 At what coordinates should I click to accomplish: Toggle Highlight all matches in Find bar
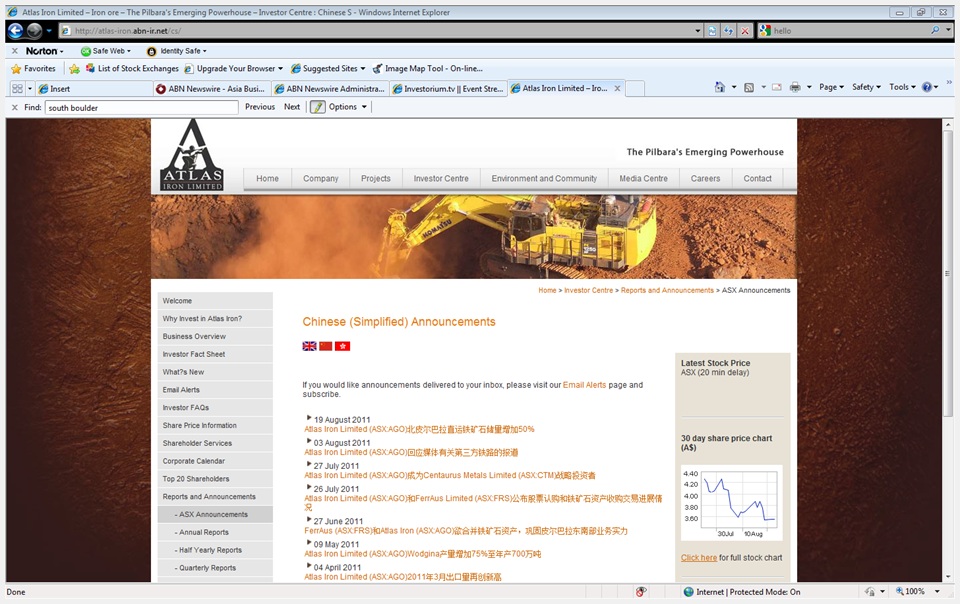[x=315, y=107]
